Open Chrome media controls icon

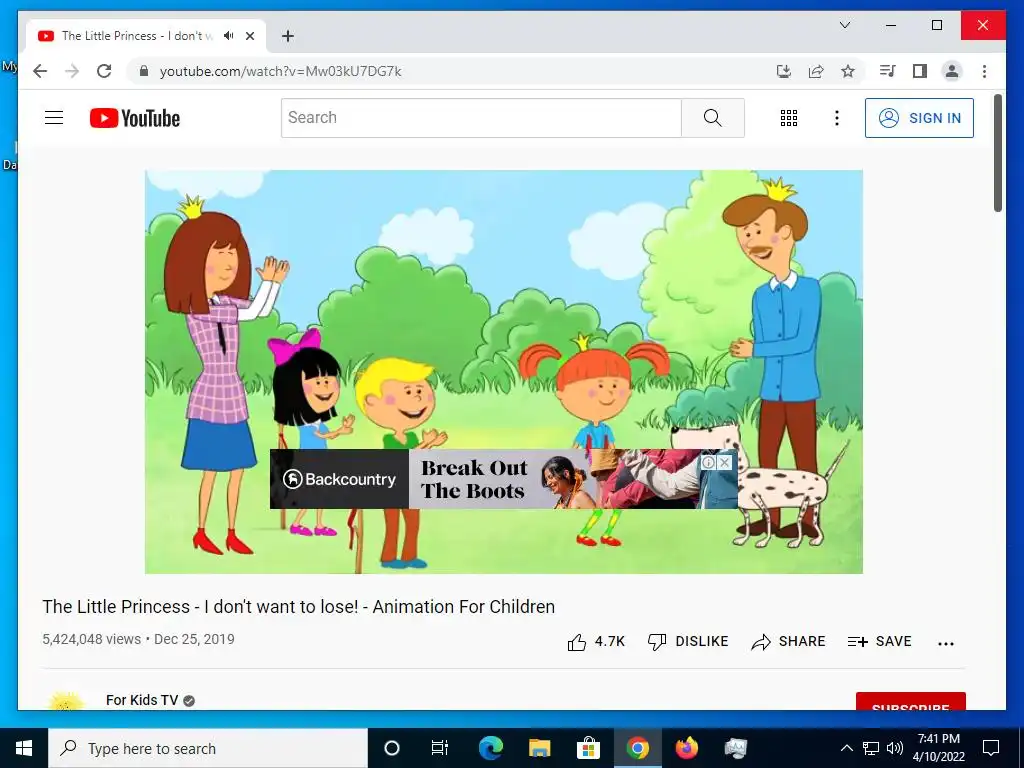pos(888,71)
